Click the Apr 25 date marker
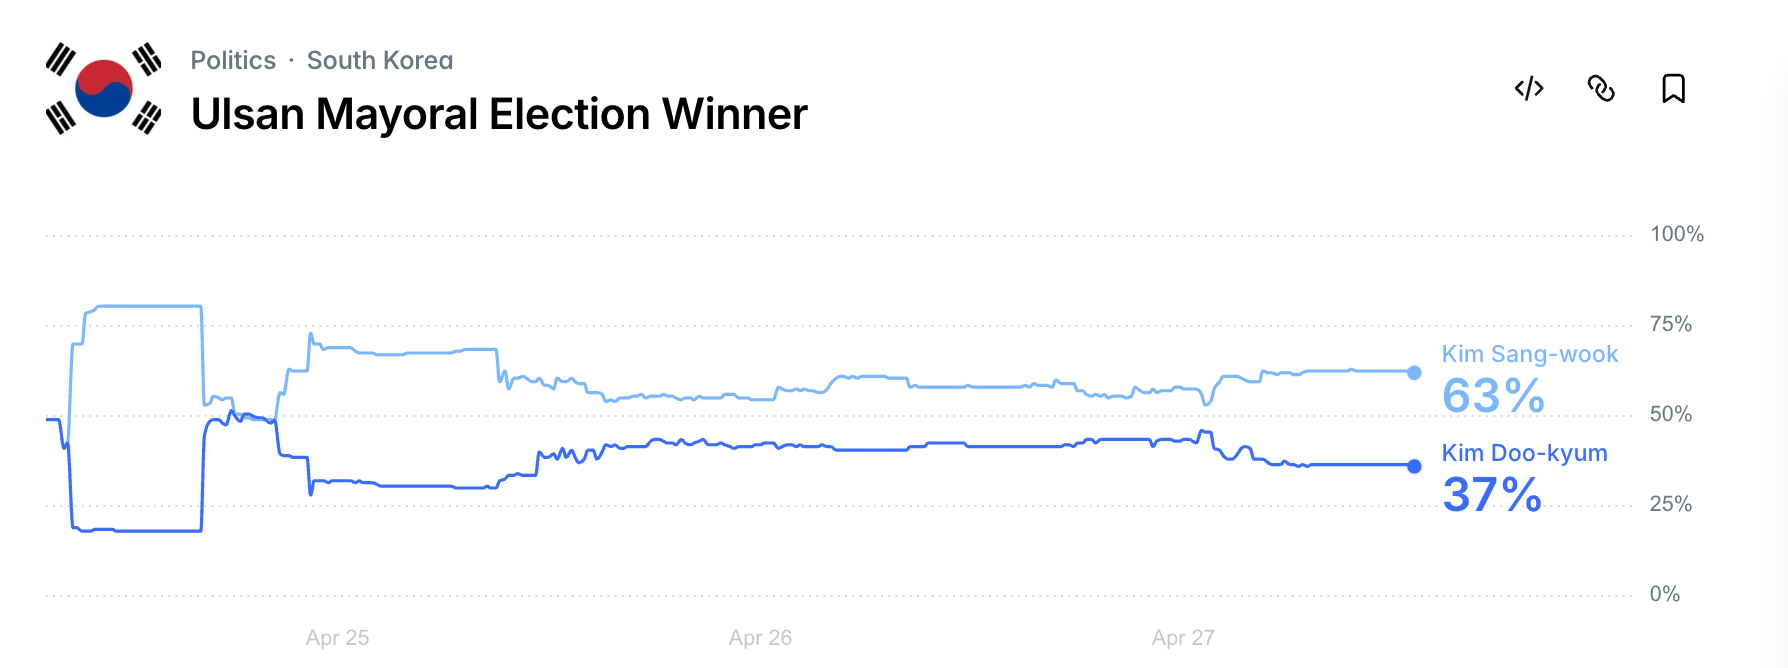1788x668 pixels. (x=337, y=638)
